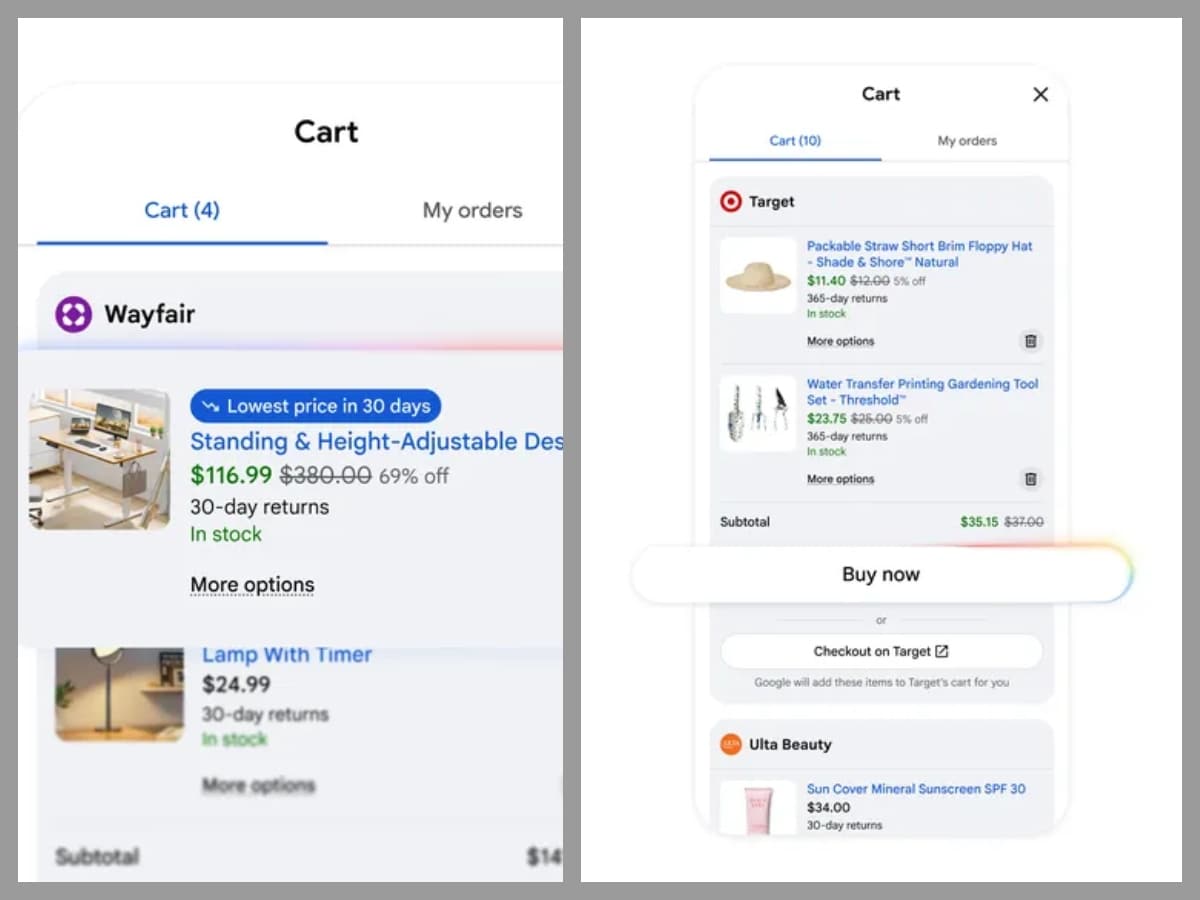1200x900 pixels.
Task: Close the cart panel with the X
Action: 1041,94
